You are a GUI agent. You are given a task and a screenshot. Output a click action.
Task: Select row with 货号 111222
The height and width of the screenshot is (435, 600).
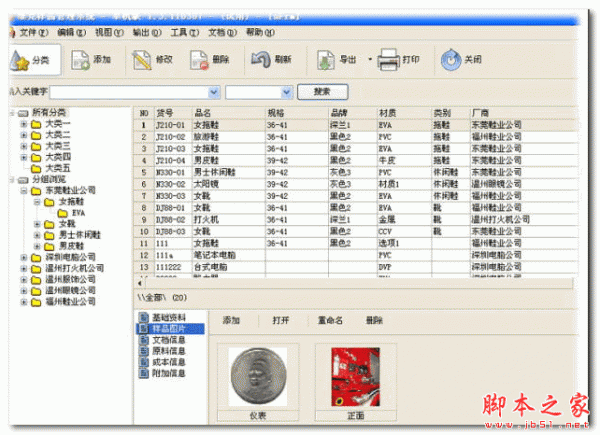[355, 267]
